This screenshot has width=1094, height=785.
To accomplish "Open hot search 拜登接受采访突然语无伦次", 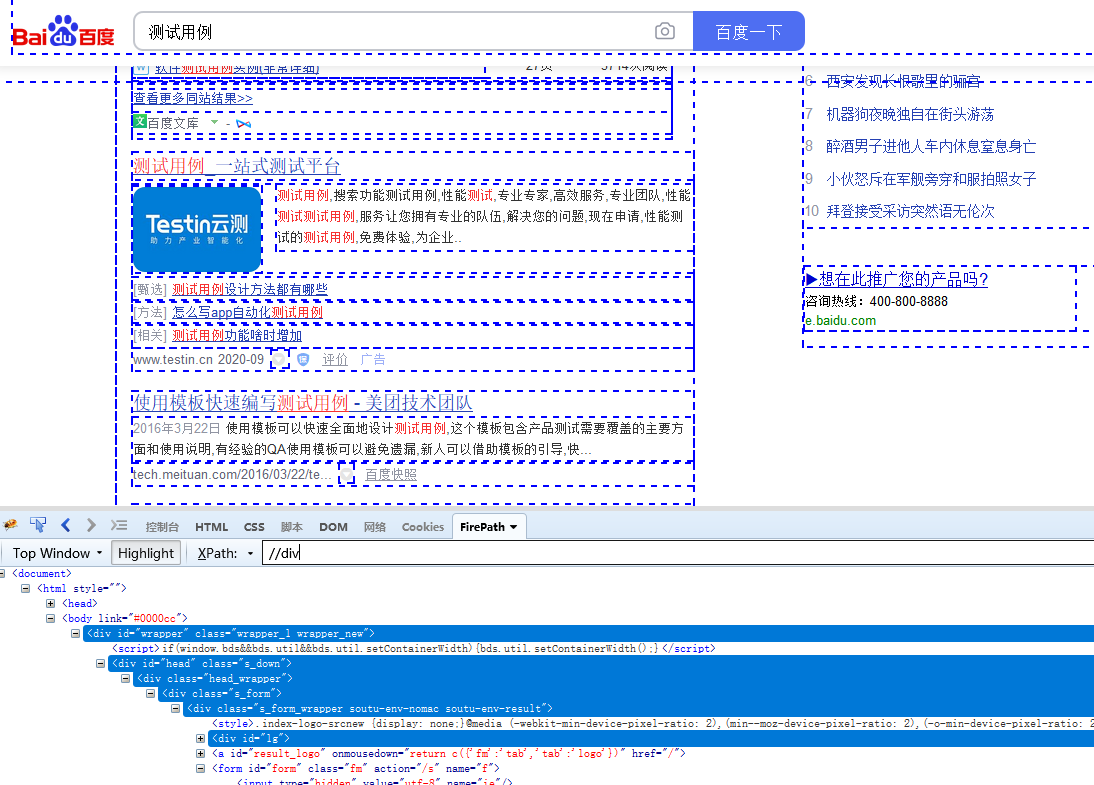I will click(x=910, y=211).
